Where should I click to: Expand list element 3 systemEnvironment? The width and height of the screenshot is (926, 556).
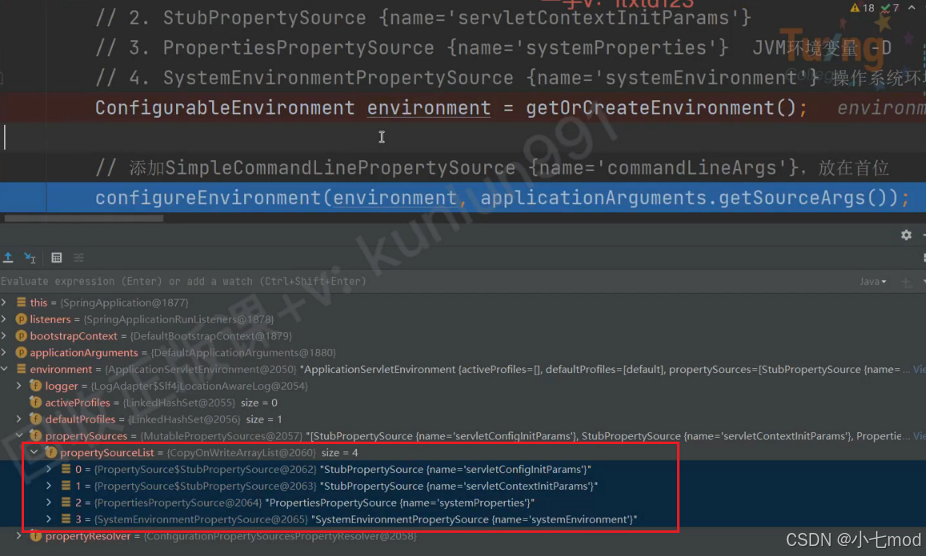49,519
